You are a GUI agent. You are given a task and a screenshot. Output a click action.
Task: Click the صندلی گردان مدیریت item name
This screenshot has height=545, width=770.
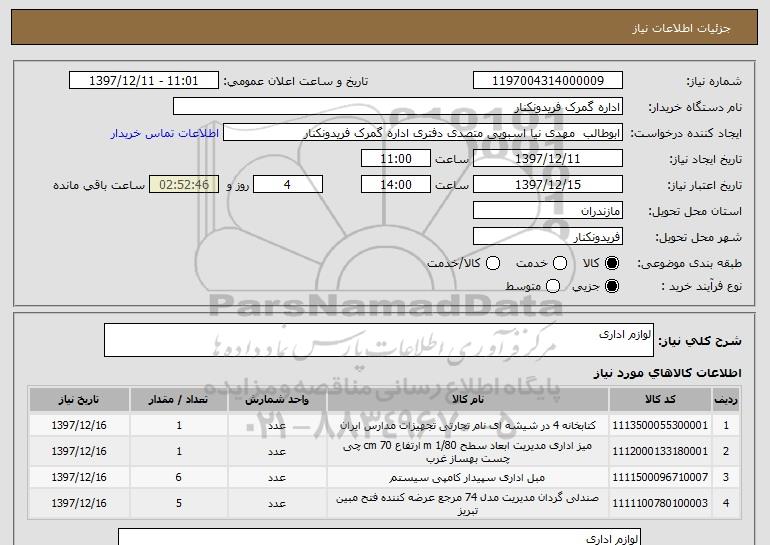[x=468, y=504]
